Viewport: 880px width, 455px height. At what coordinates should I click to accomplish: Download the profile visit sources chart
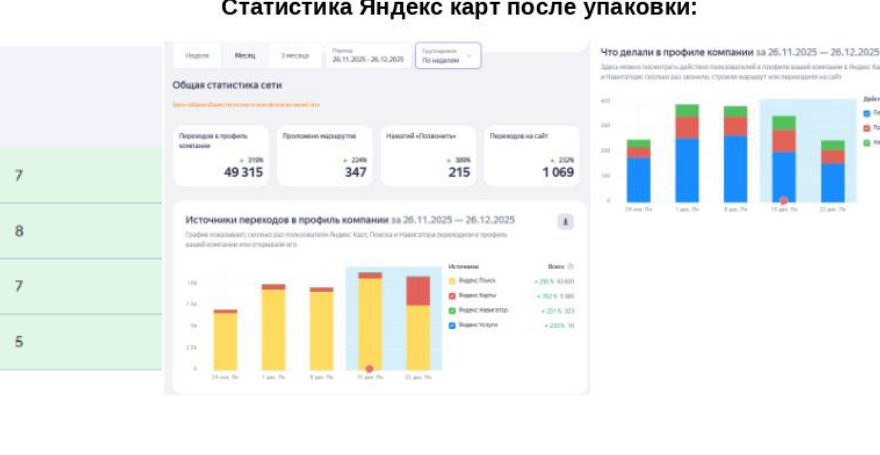coord(565,222)
